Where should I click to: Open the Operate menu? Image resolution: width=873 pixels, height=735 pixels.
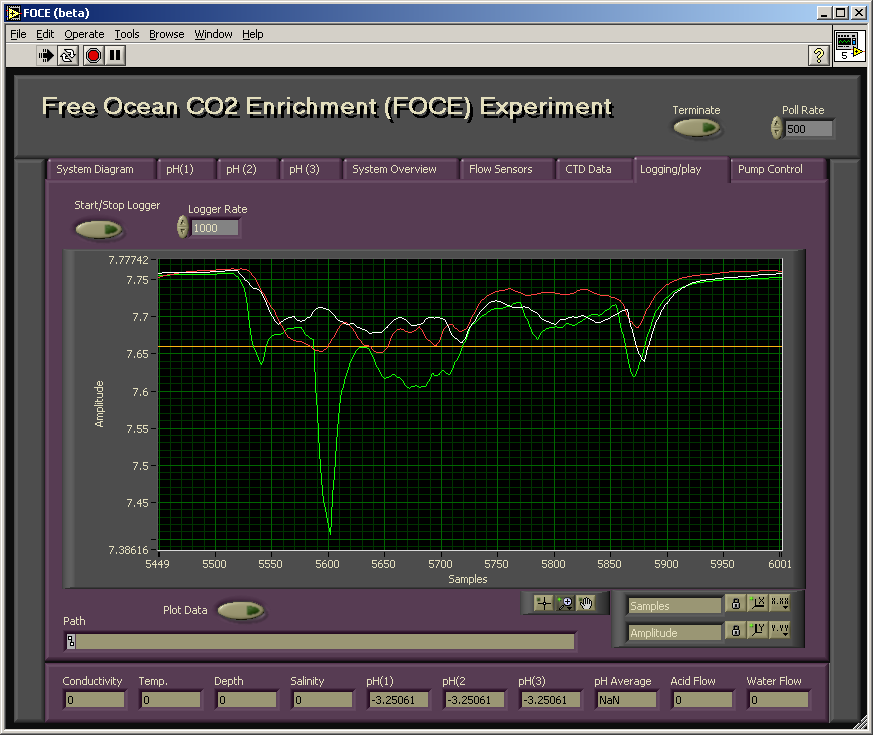(84, 35)
